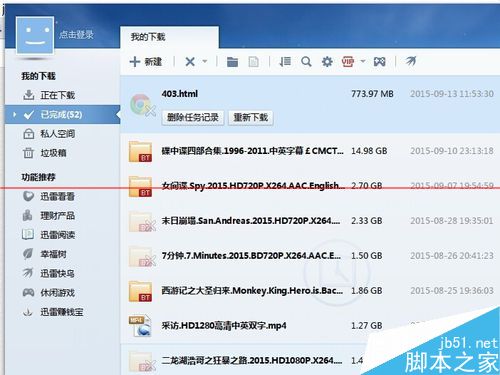Click the grayed file document toolbar icon
Image resolution: width=500 pixels, height=375 pixels.
coord(254,62)
